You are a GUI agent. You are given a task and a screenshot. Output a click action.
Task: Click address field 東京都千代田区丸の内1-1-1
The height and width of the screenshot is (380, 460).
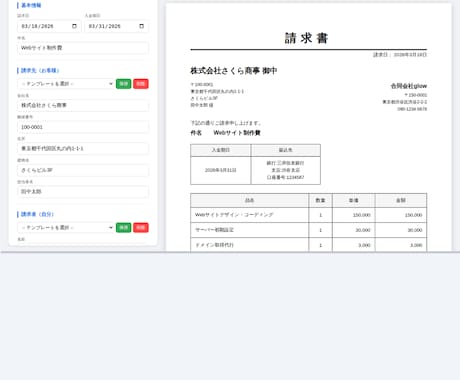(x=83, y=148)
